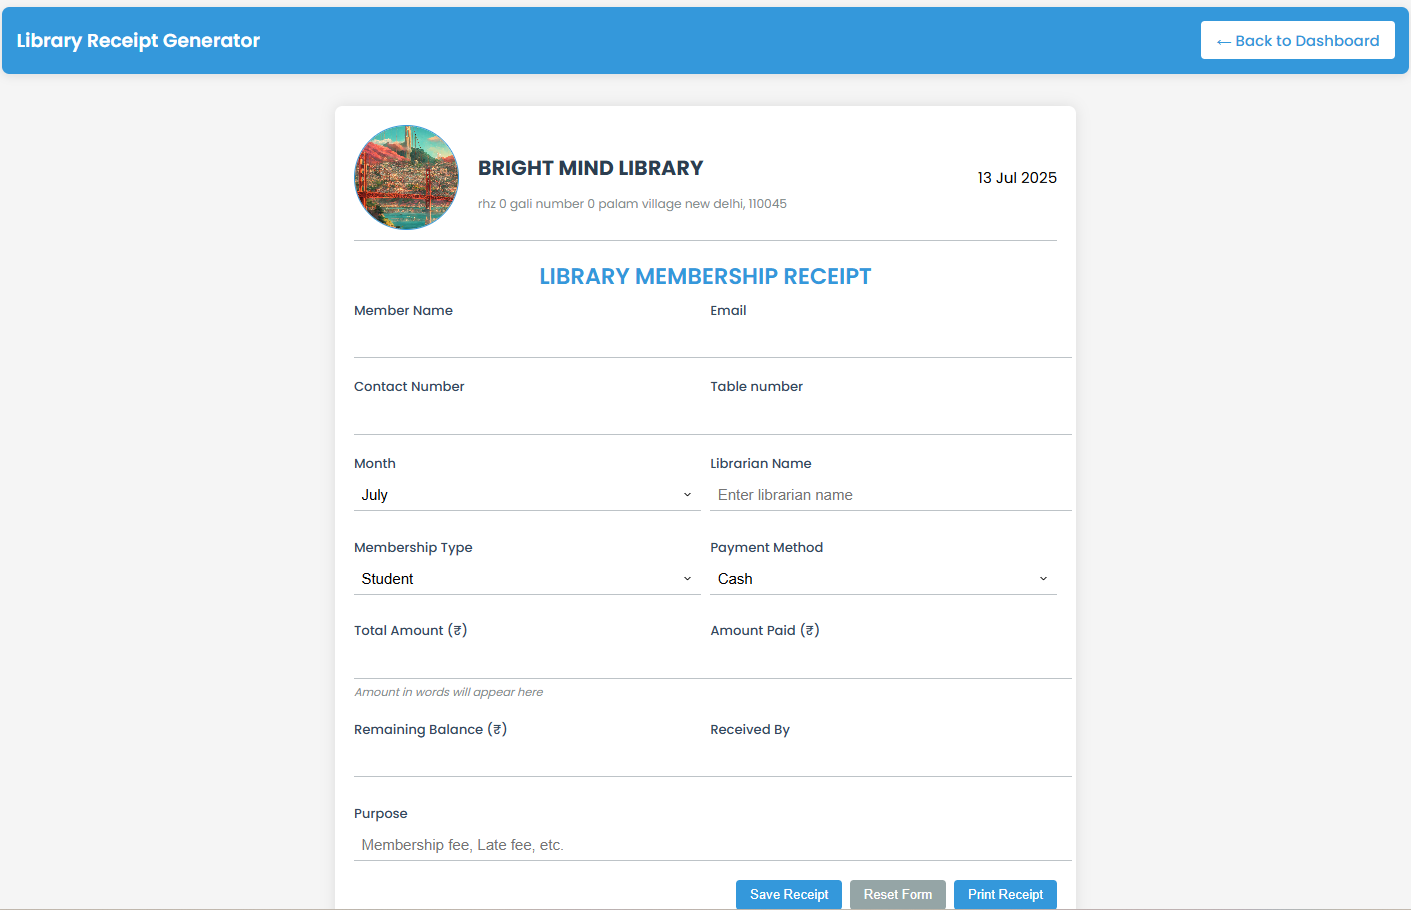The image size is (1411, 910).
Task: Open the Membership Type dropdown
Action: 520,578
